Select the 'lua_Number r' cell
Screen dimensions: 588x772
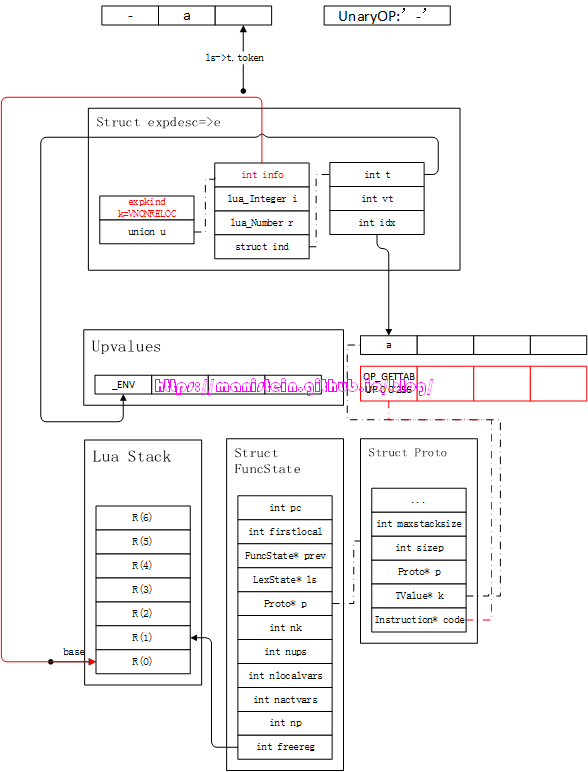(262, 223)
